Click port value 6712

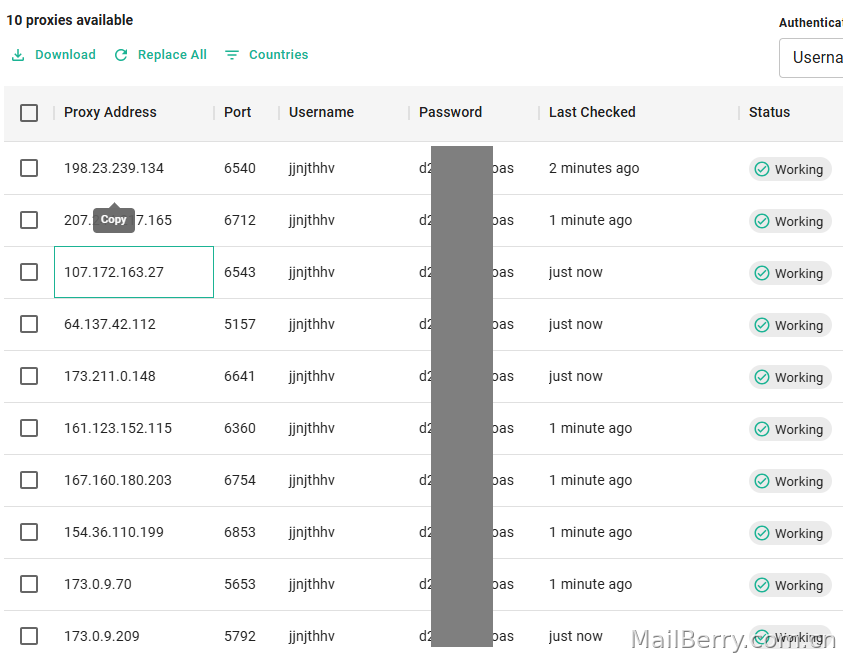[x=240, y=220]
